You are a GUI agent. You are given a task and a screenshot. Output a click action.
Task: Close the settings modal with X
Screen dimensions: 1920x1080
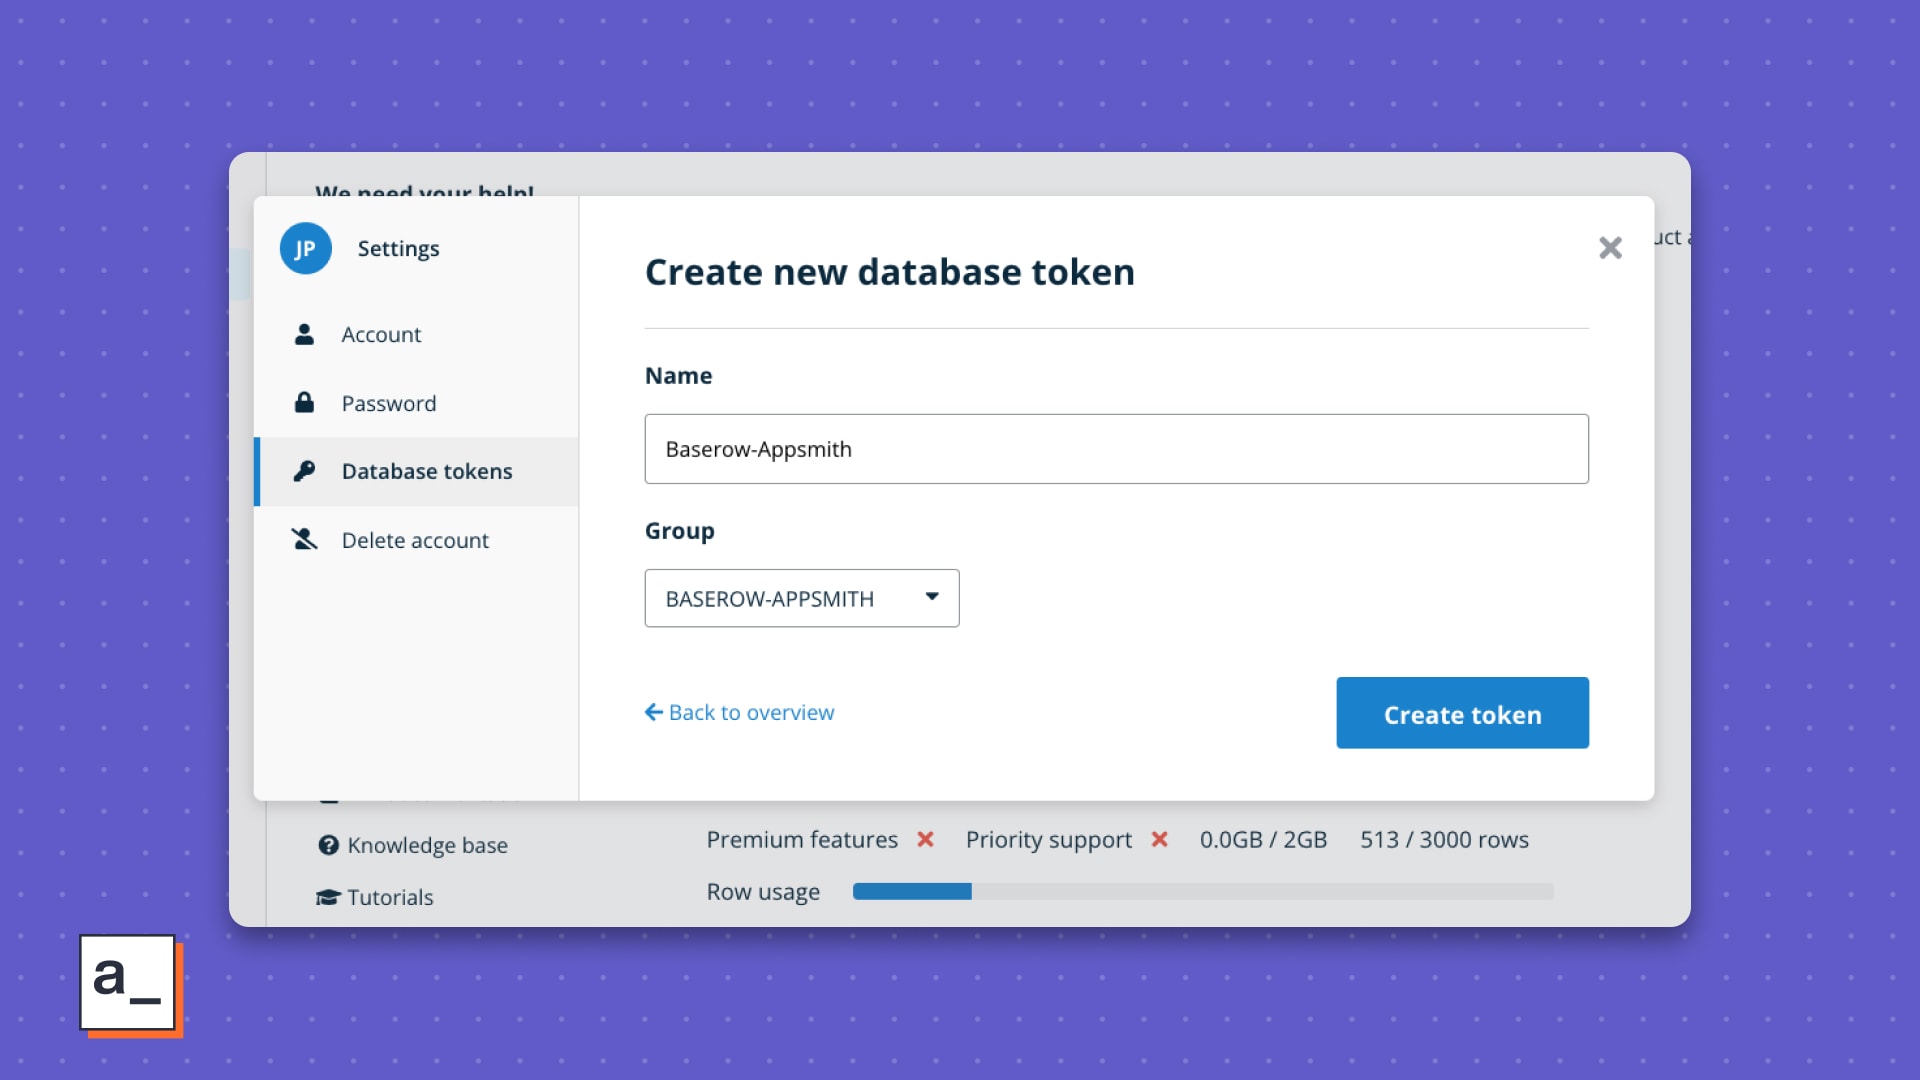pos(1610,248)
